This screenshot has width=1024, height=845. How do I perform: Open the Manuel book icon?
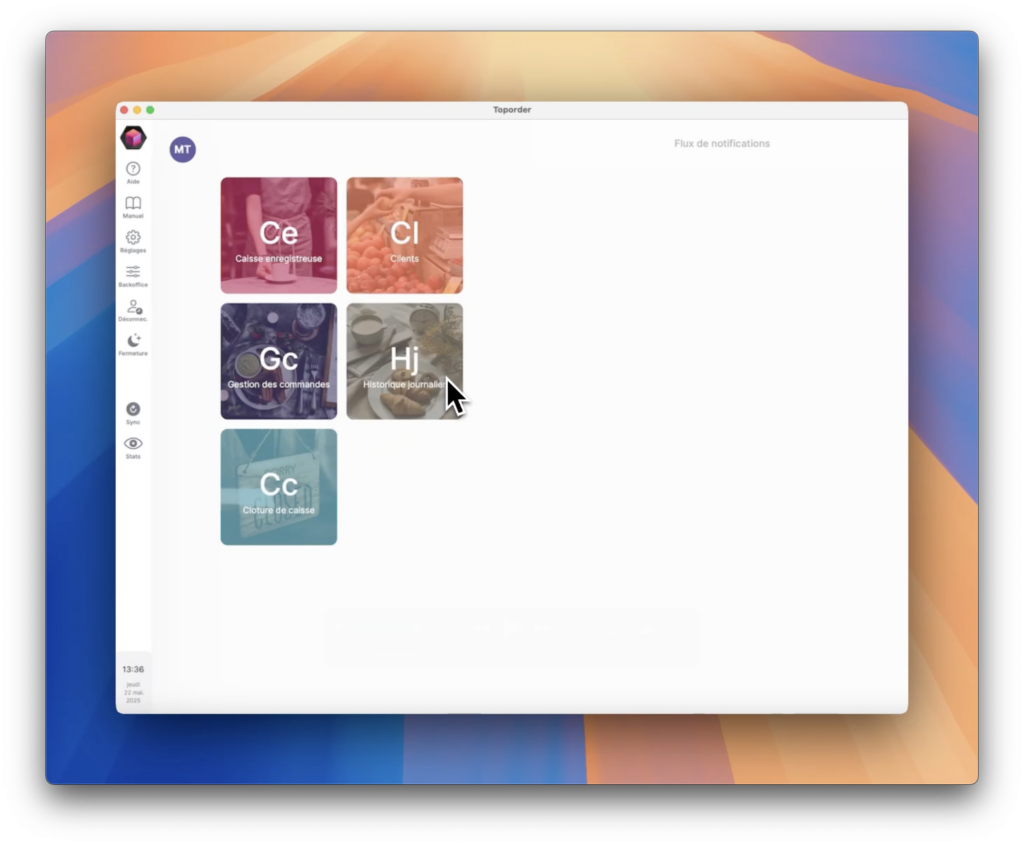click(x=133, y=204)
